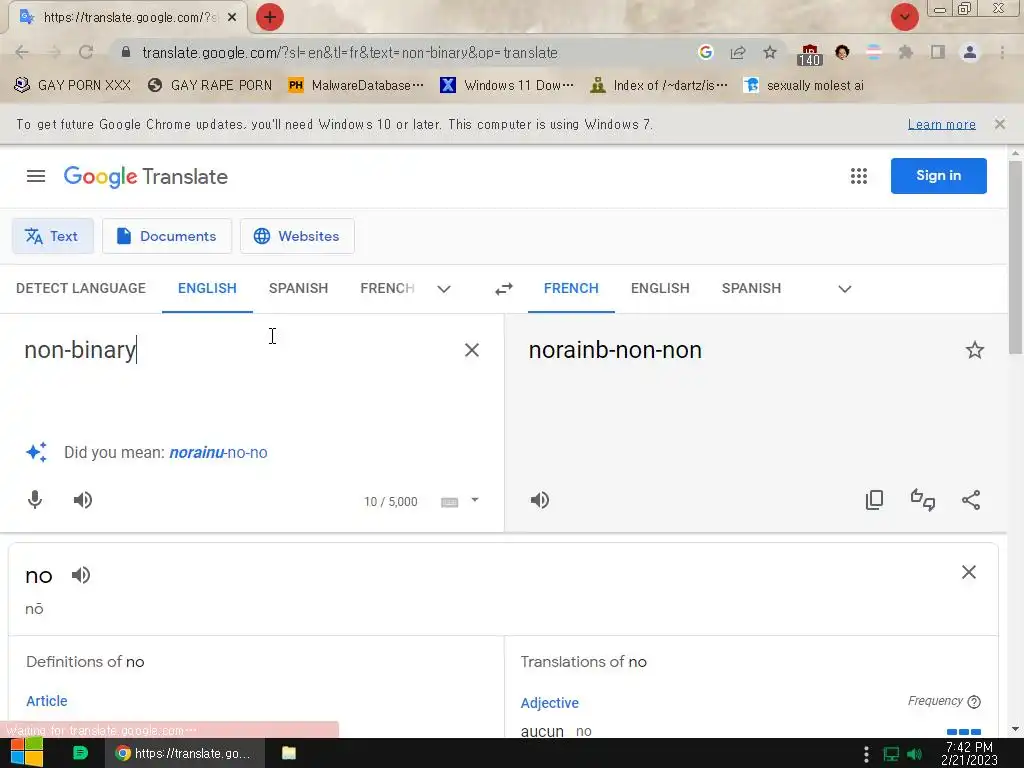Click the Adjective heading in translations
Screen dimensions: 1024x768
tap(549, 703)
